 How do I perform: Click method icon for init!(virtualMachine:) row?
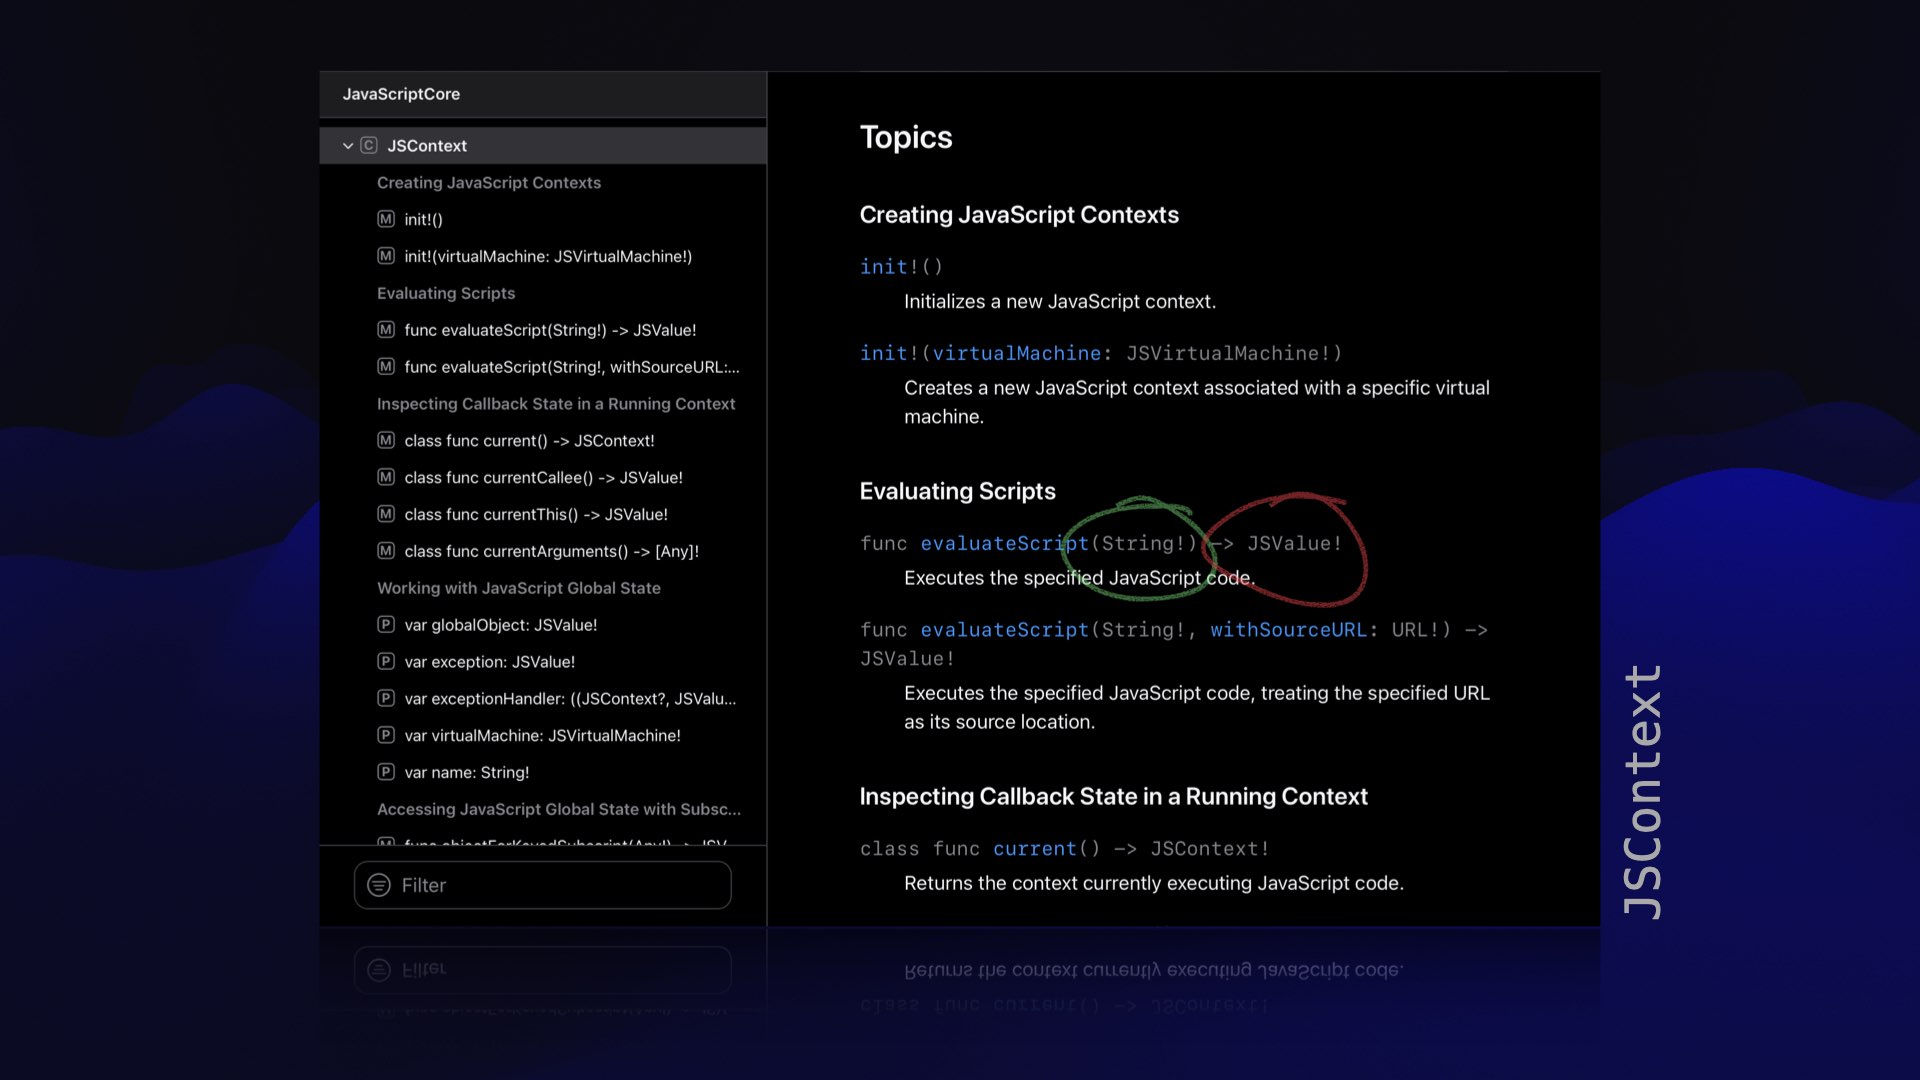click(x=386, y=256)
